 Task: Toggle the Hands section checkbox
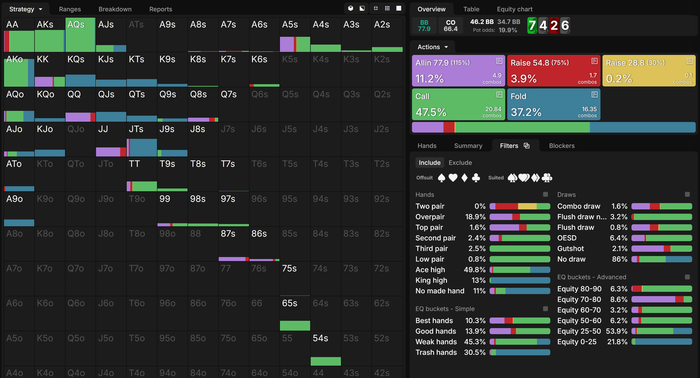[545, 195]
